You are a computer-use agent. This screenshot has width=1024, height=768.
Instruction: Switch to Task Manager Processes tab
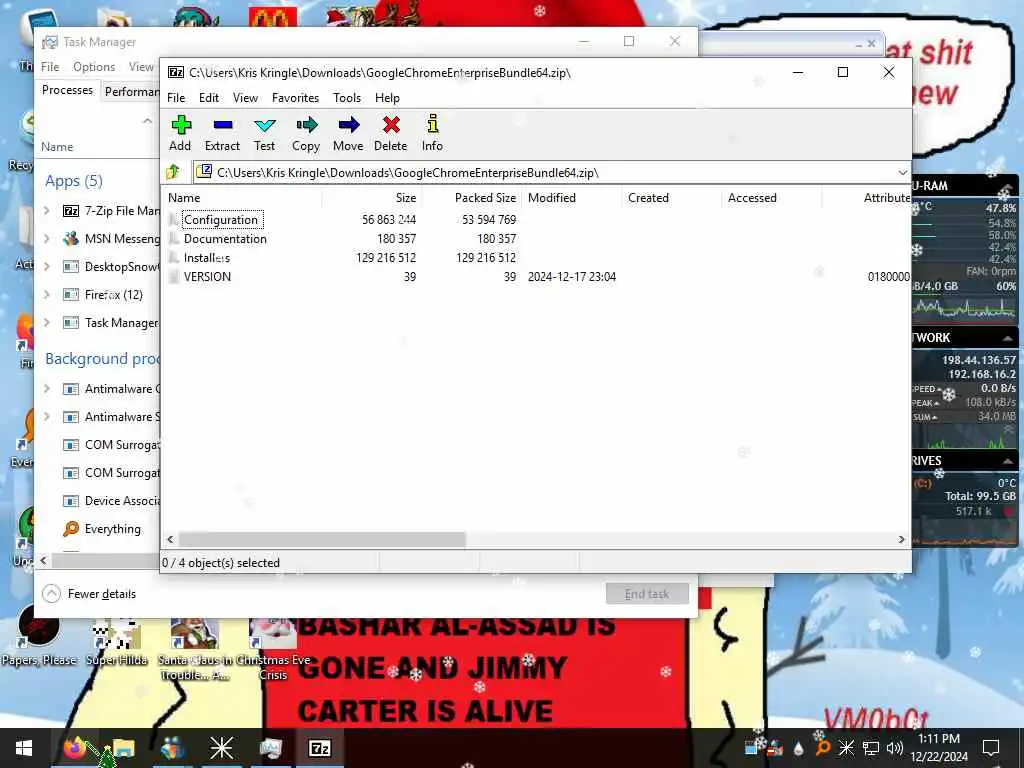[x=67, y=90]
